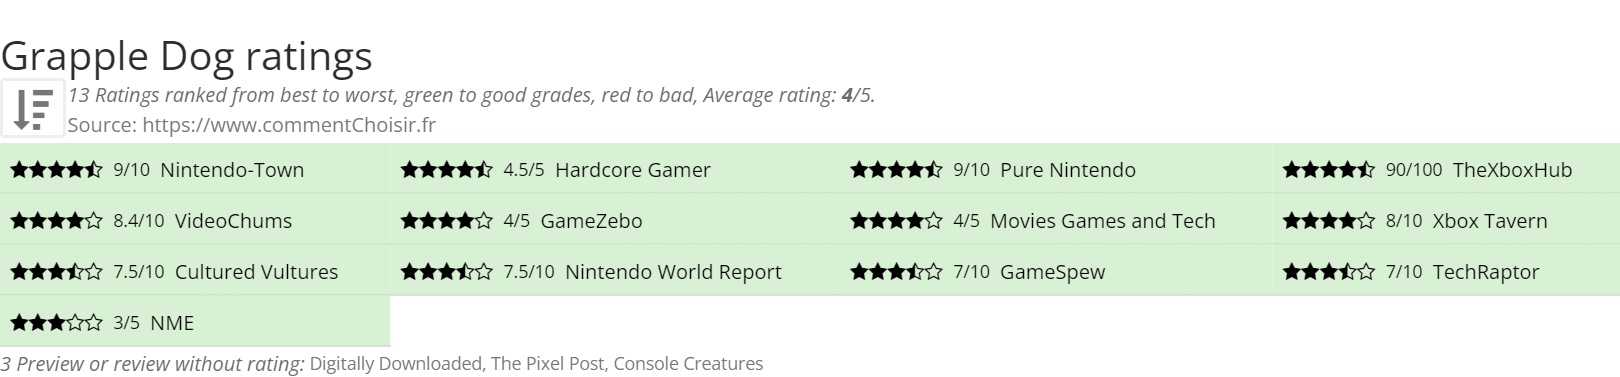The image size is (1620, 377).
Task: Click the NME three-star rating icons
Action: click(x=56, y=323)
